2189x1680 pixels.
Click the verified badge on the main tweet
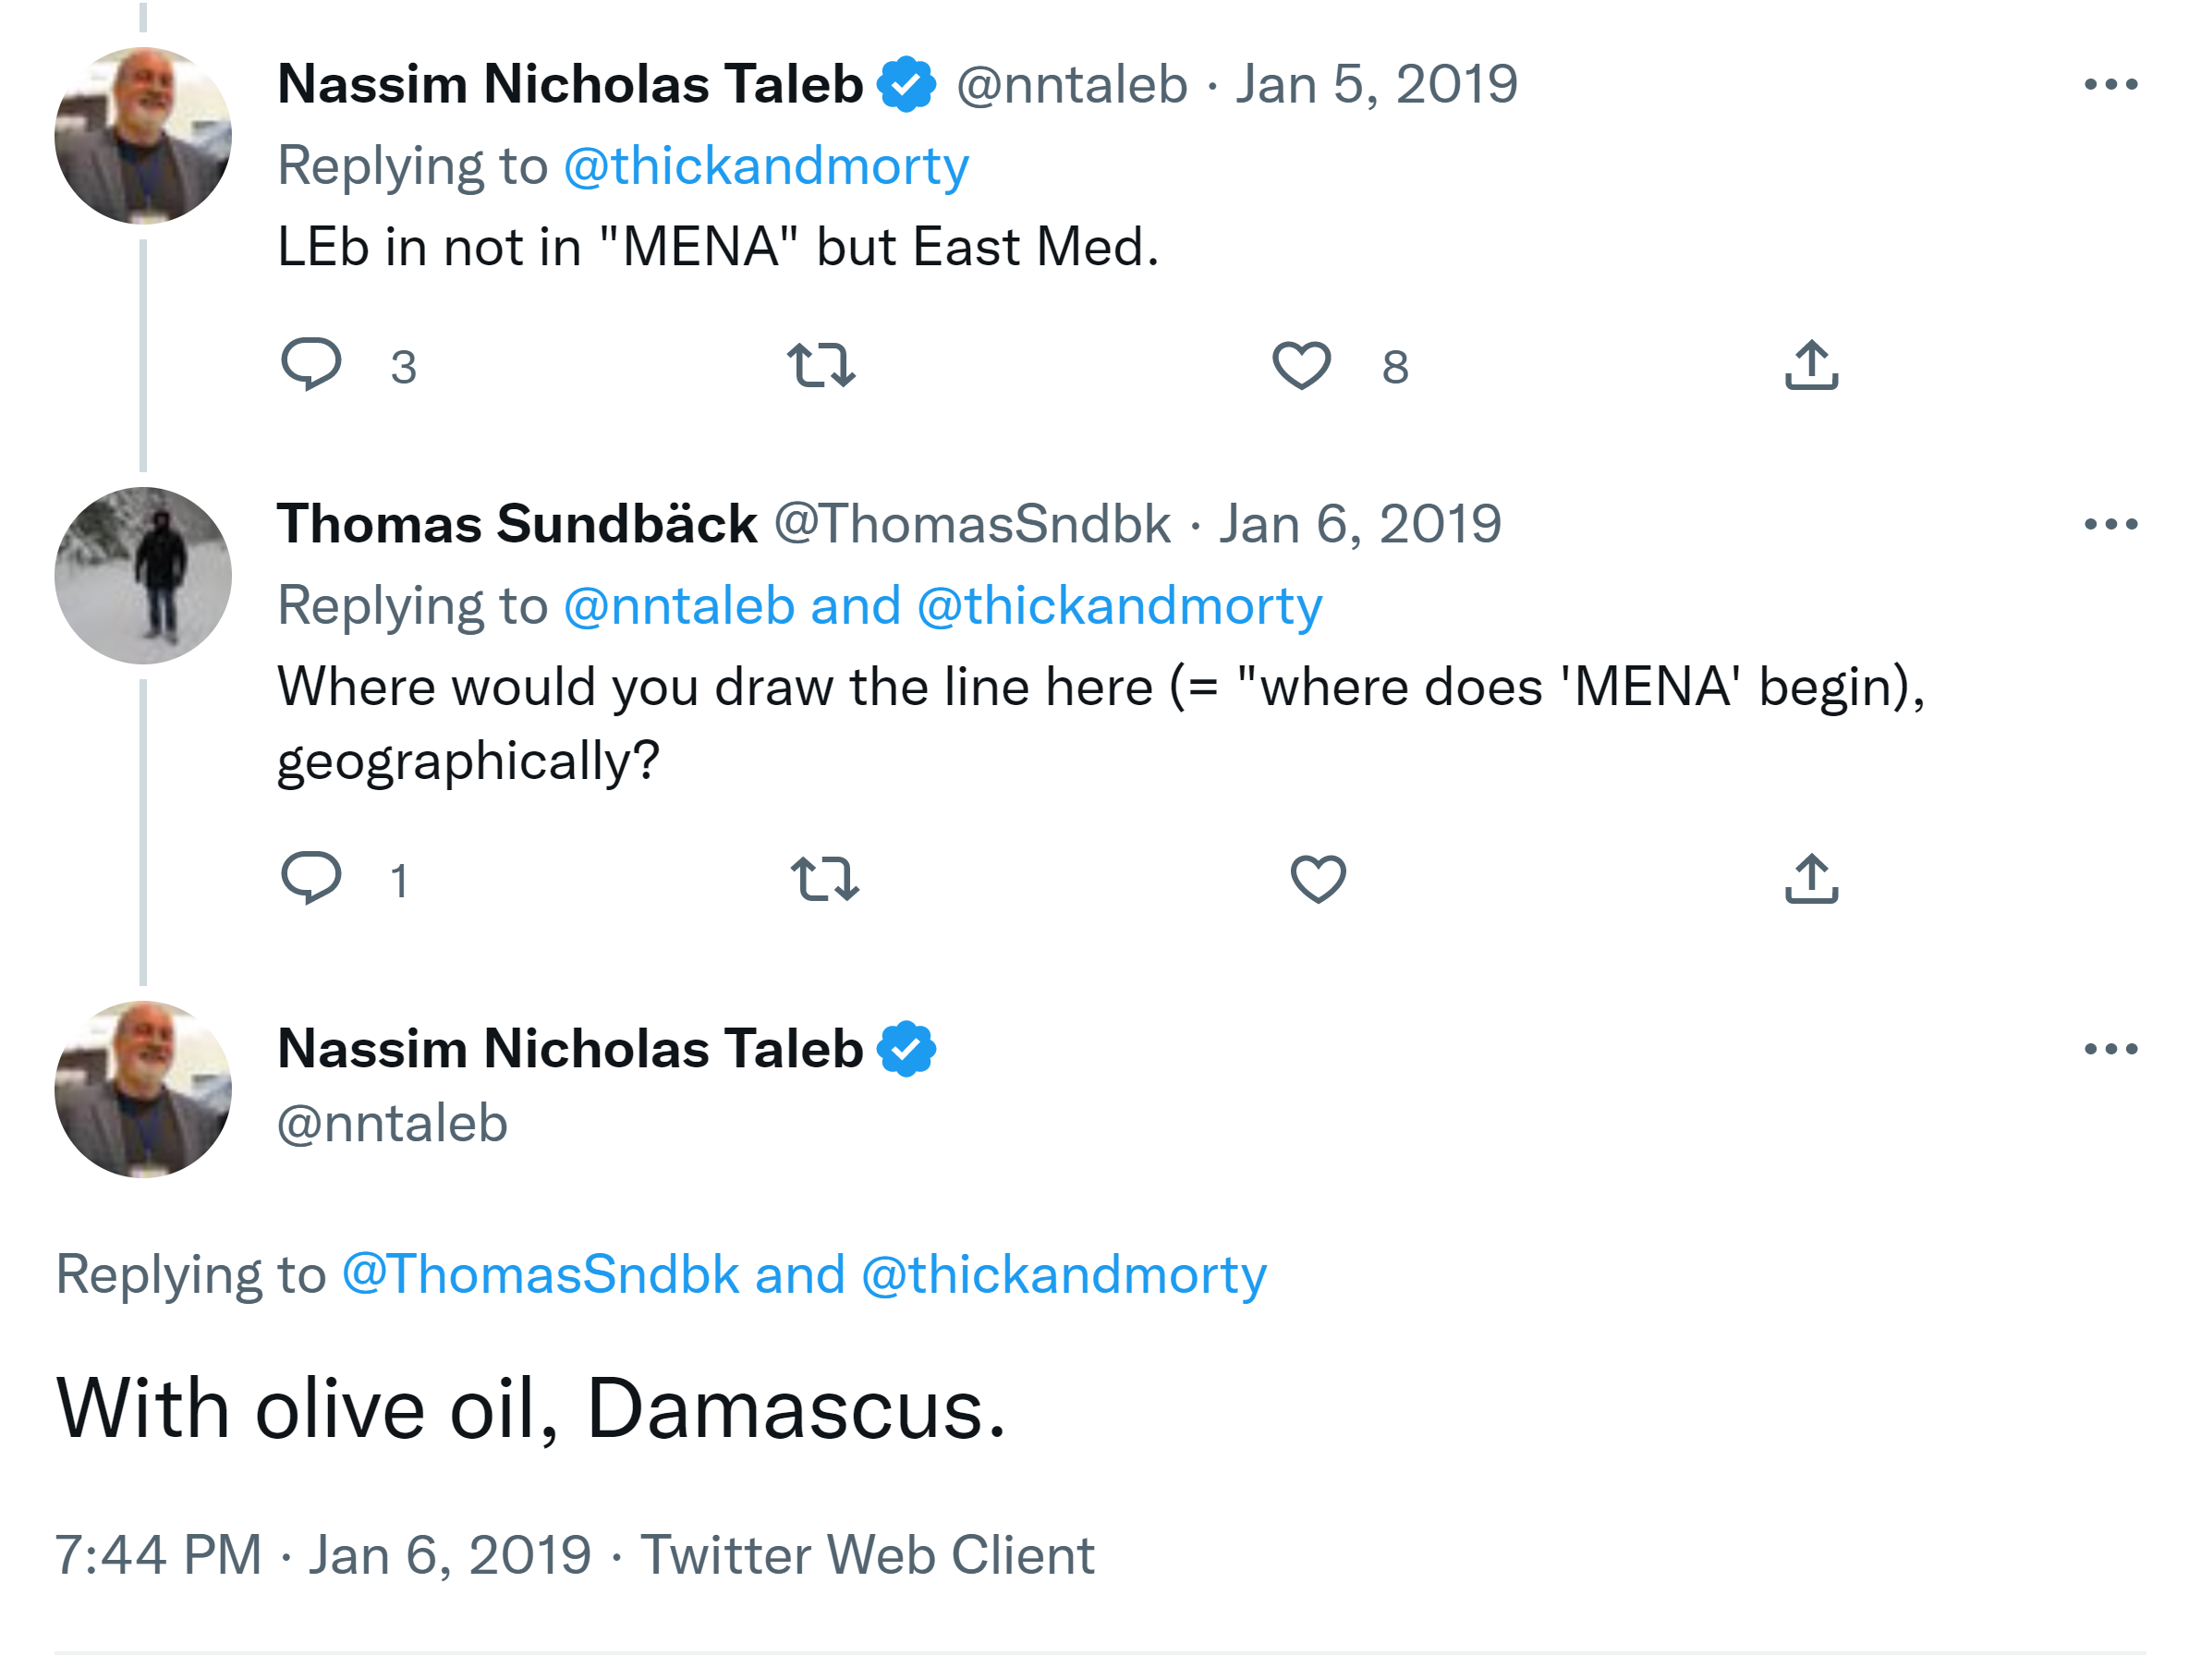click(906, 1048)
